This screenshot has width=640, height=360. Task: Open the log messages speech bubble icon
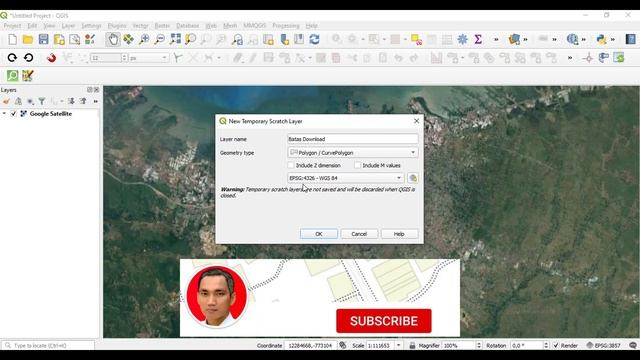(x=633, y=345)
